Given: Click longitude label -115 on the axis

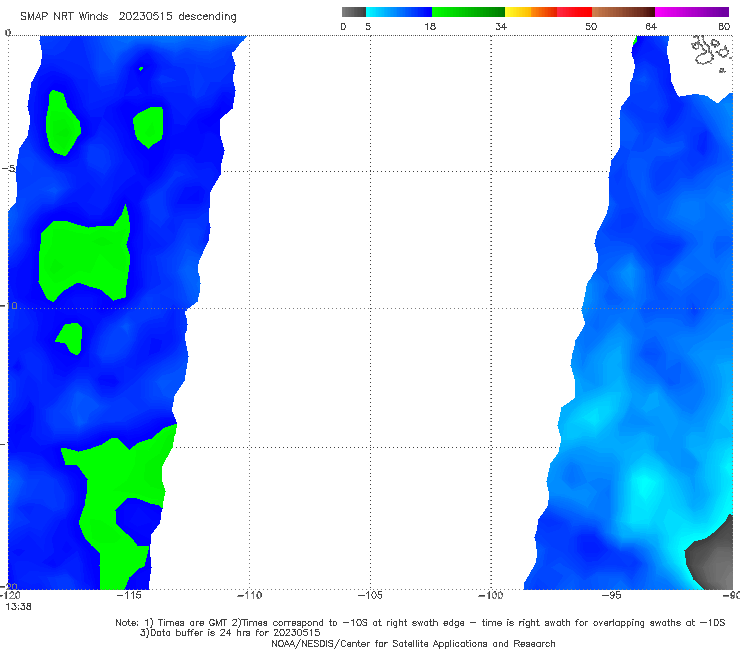Looking at the screenshot, I should (x=129, y=595).
